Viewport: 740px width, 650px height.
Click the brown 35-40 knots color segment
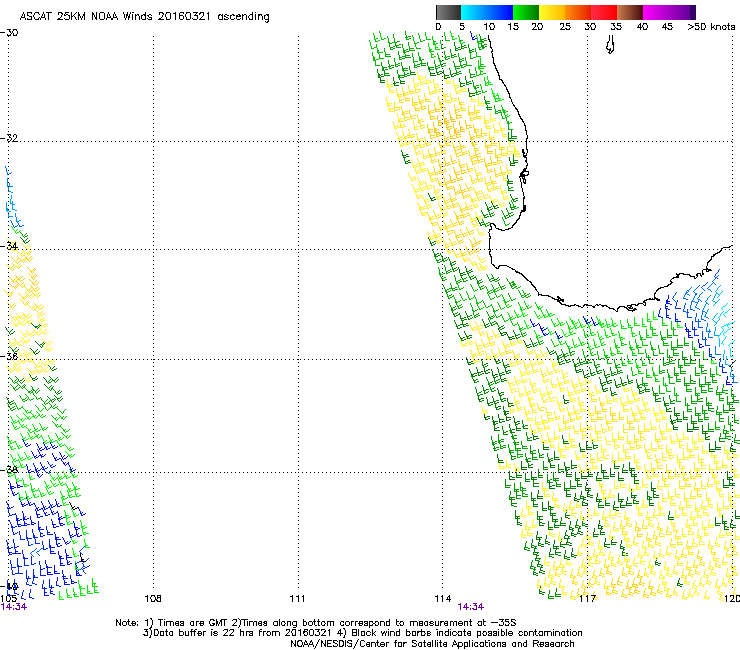point(630,12)
